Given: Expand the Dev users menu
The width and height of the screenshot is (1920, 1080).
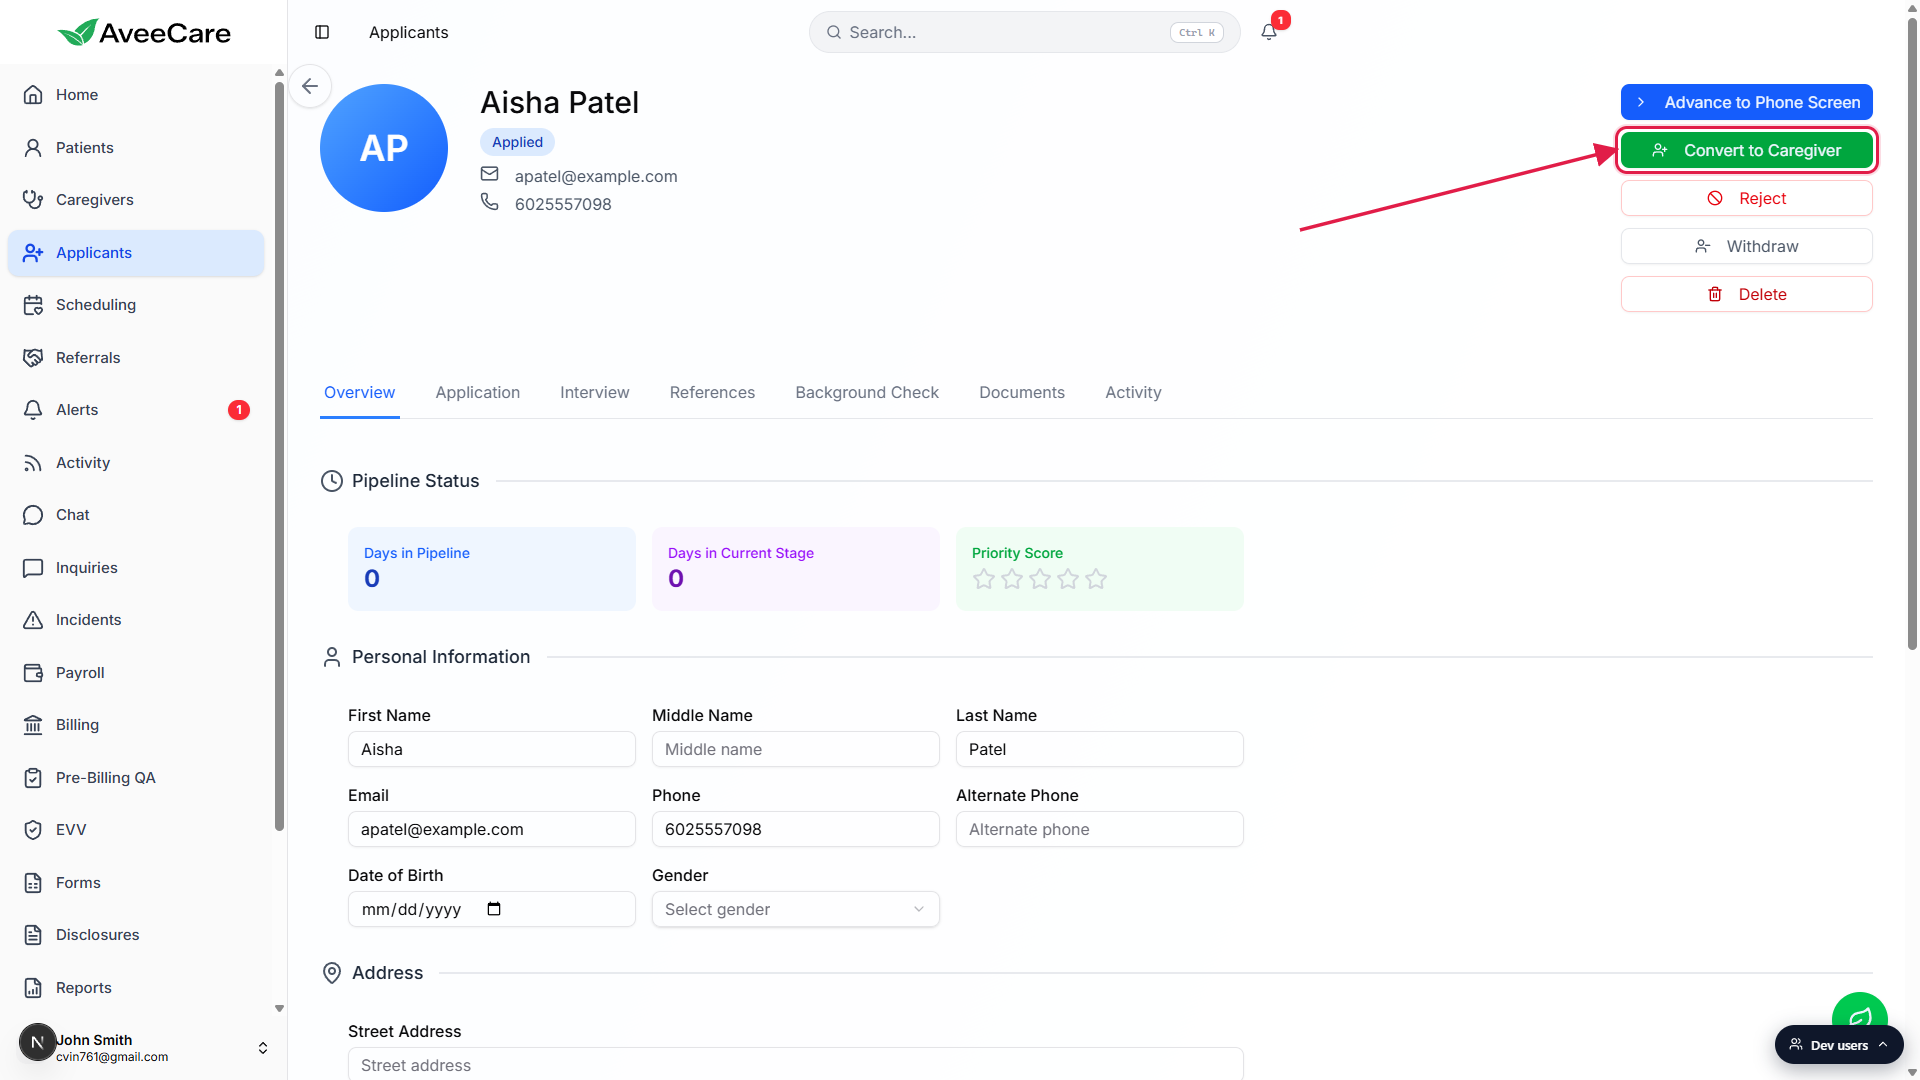Looking at the screenshot, I should 1839,1045.
